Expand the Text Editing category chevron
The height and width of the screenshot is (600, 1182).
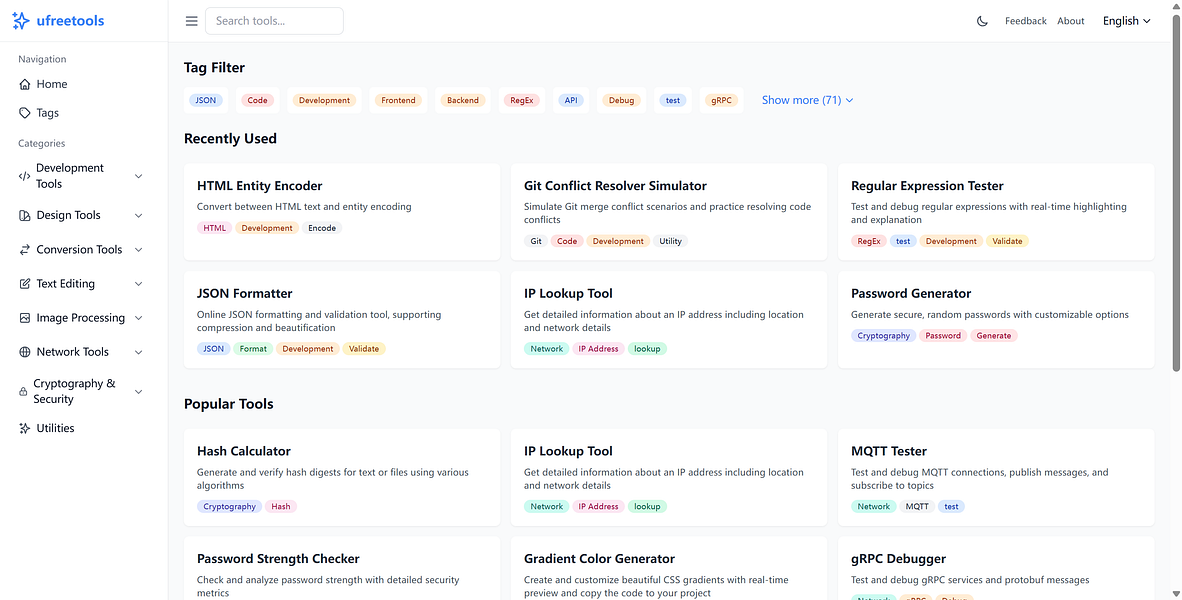pos(138,283)
